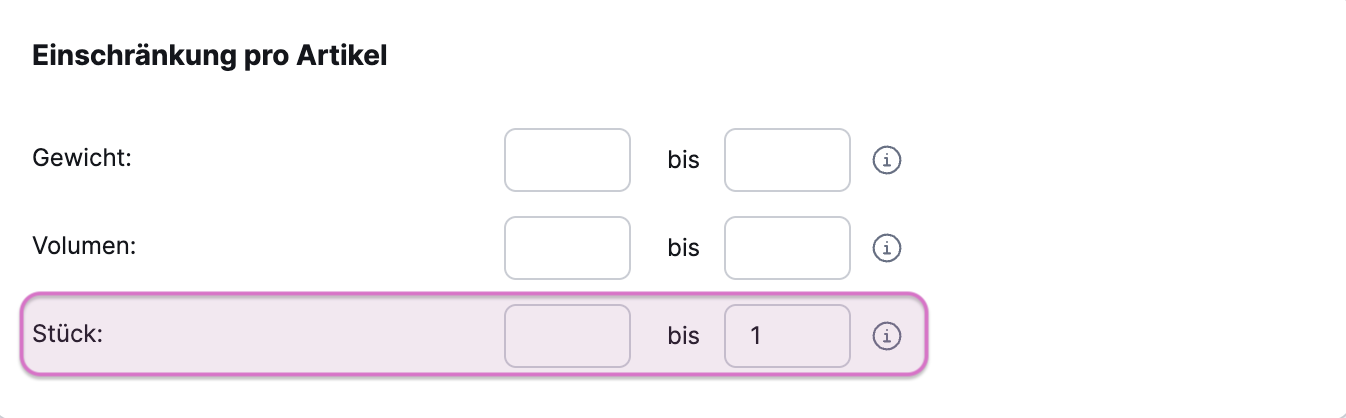
Task: Click "bis" in the Stück row
Action: (683, 337)
